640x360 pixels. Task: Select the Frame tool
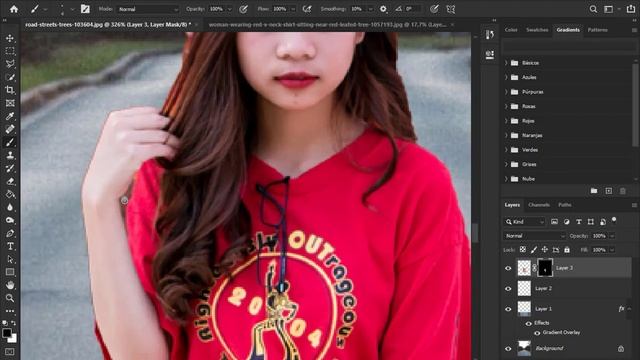[x=10, y=103]
